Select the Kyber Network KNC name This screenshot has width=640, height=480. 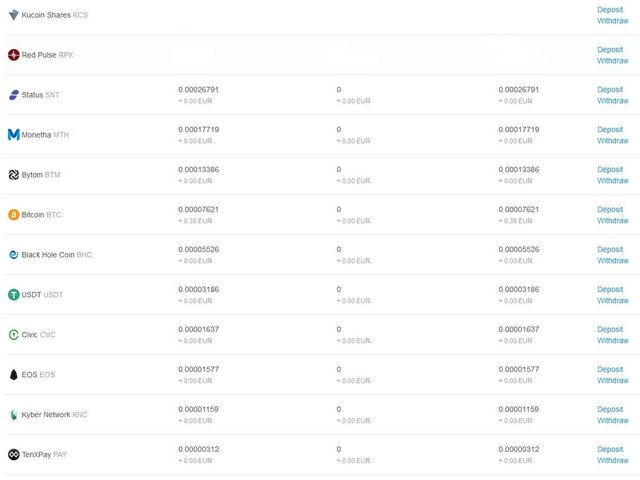tap(54, 415)
